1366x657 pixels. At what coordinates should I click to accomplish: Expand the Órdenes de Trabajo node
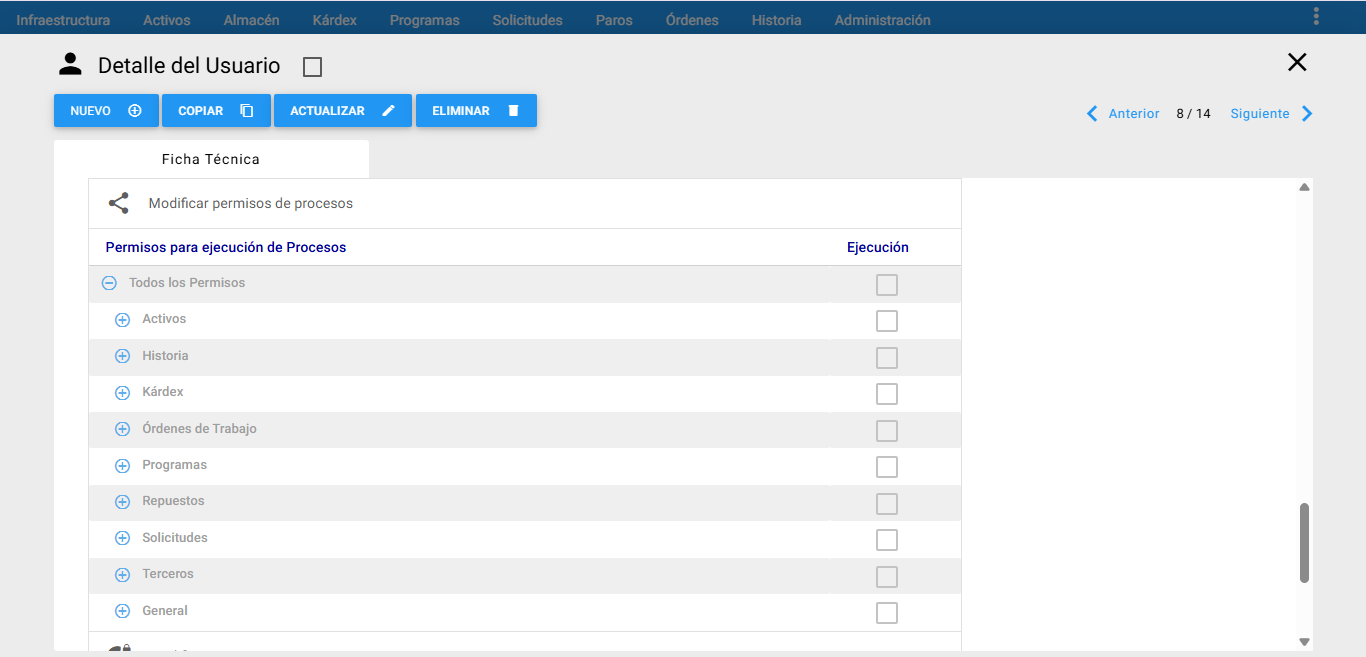123,429
